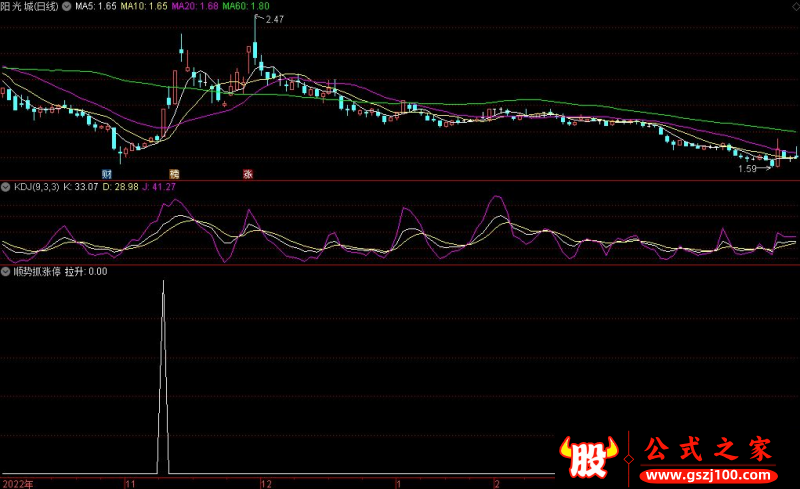Click the 1.59 low price marker
Screen dimensions: 800x489
point(748,169)
